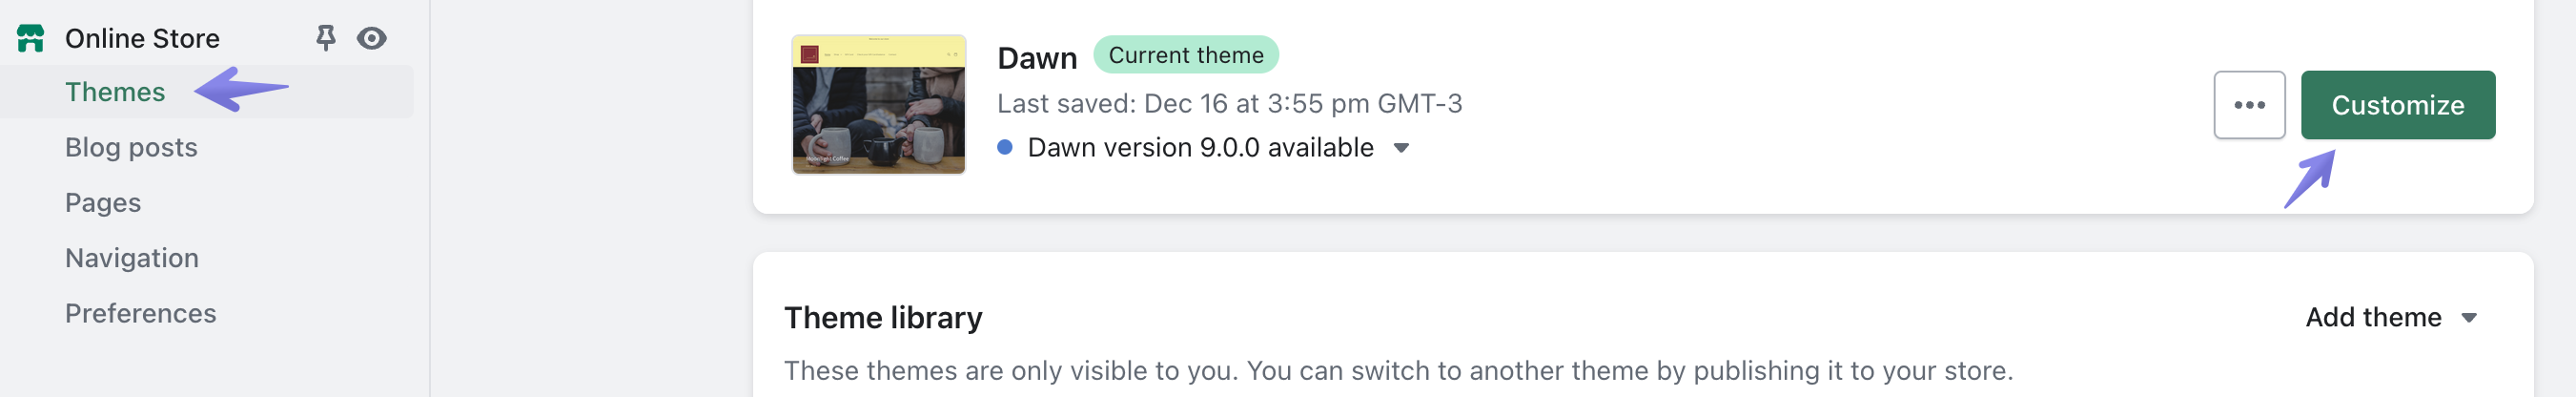Open Online Store Preferences
Image resolution: width=2576 pixels, height=397 pixels.
click(x=141, y=313)
